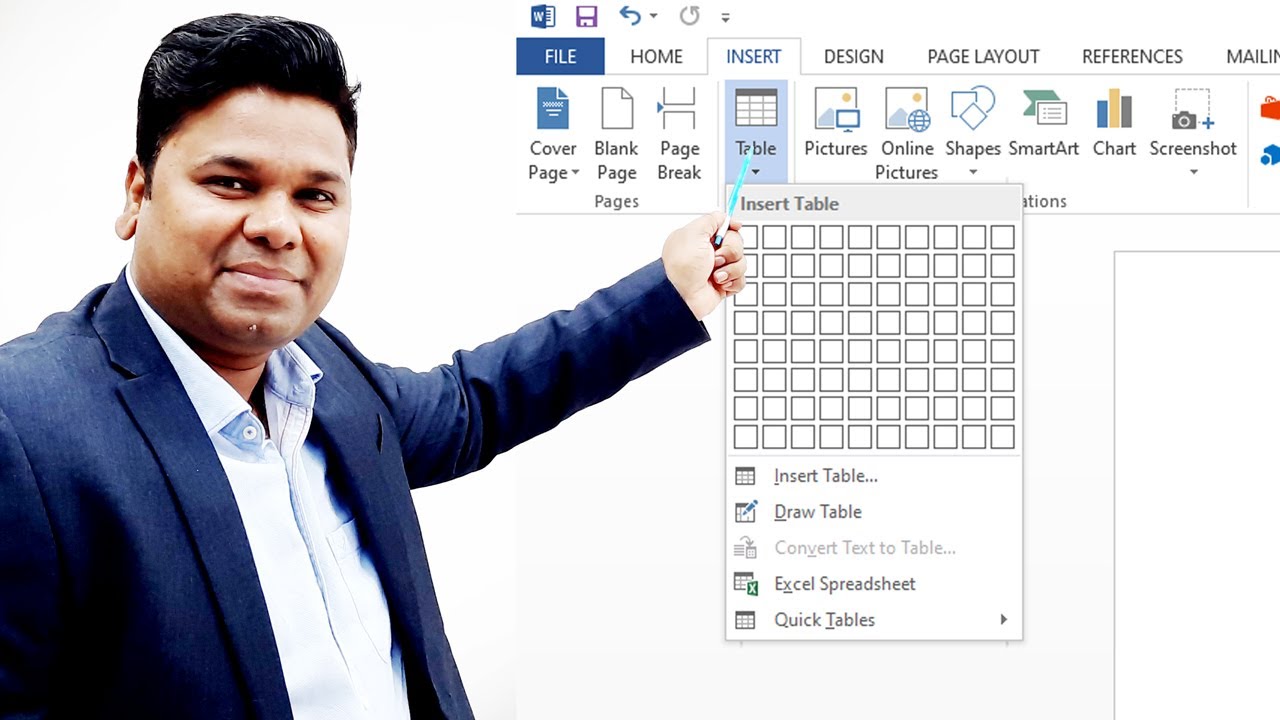Switch to the DESIGN tab

tap(853, 56)
